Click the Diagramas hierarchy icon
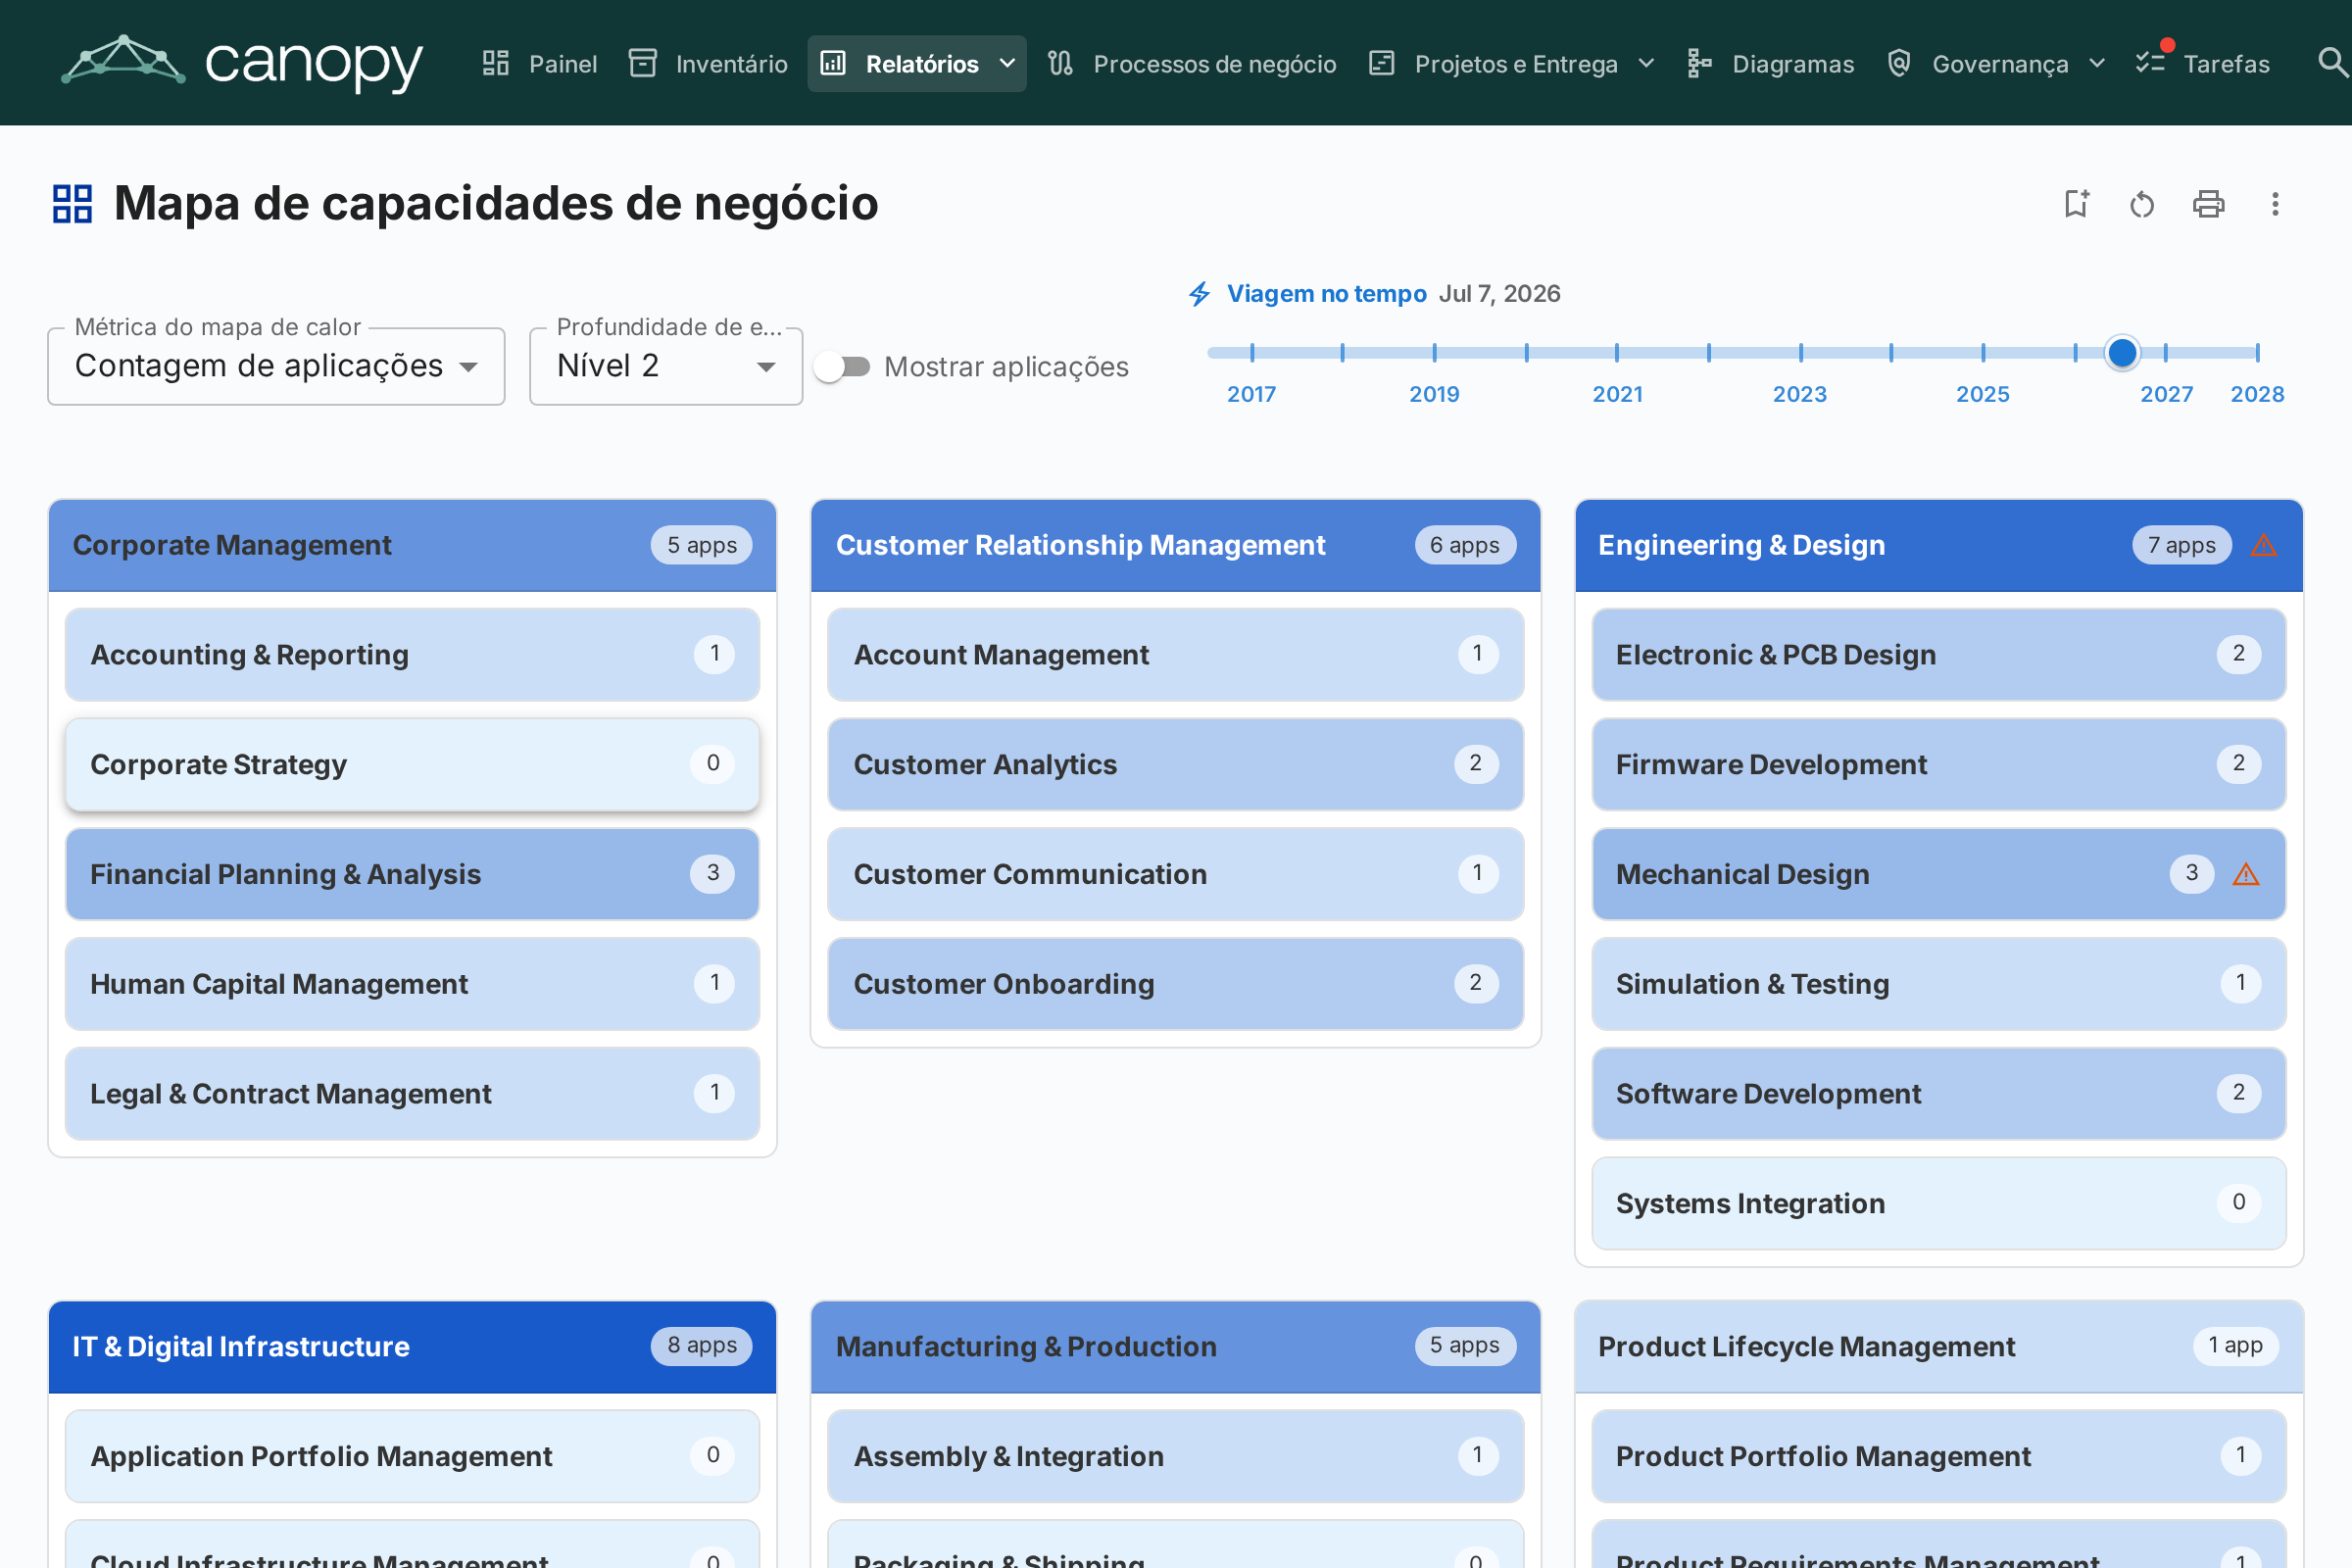The height and width of the screenshot is (1568, 2352). tap(1699, 64)
